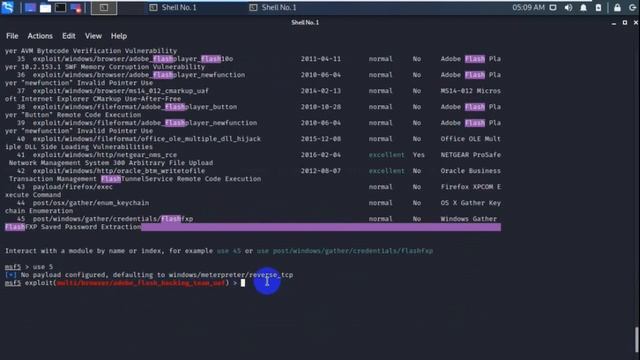Viewport: 640px width, 360px height.
Task: Open the Edit menu
Action: [69, 36]
